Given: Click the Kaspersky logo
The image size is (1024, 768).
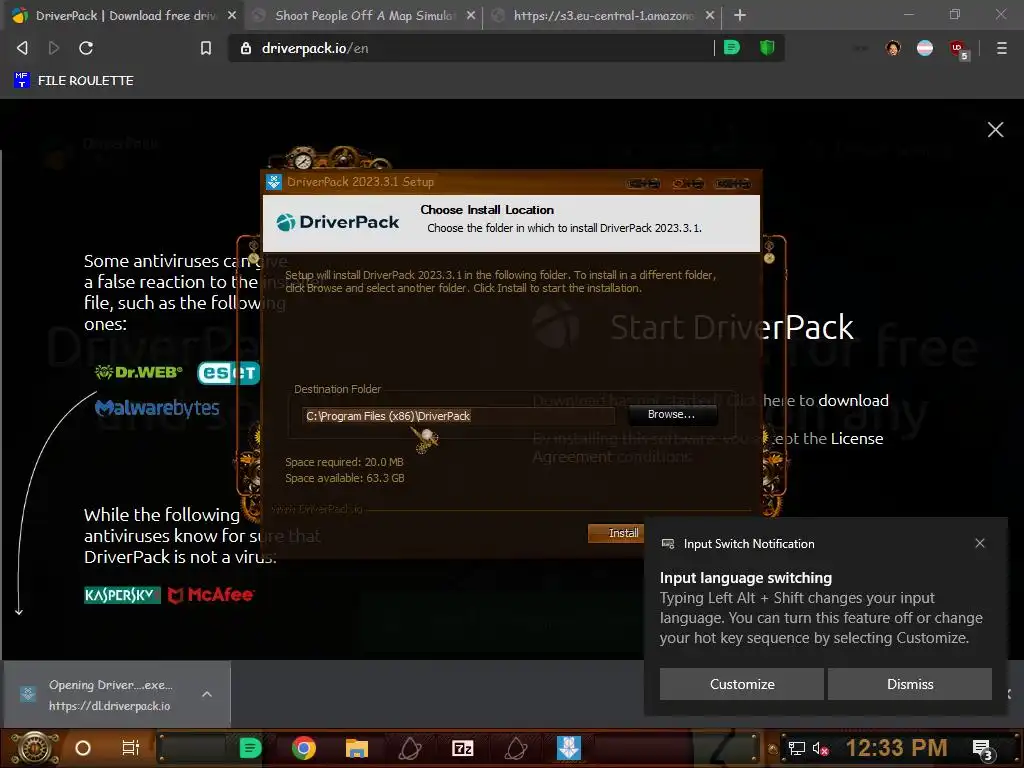Looking at the screenshot, I should [122, 595].
